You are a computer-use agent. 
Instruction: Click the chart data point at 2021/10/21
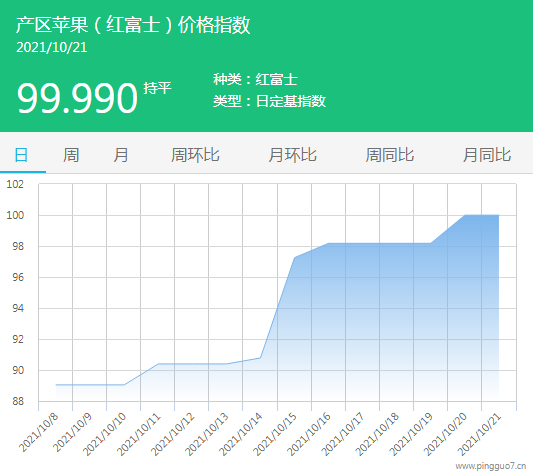[498, 215]
